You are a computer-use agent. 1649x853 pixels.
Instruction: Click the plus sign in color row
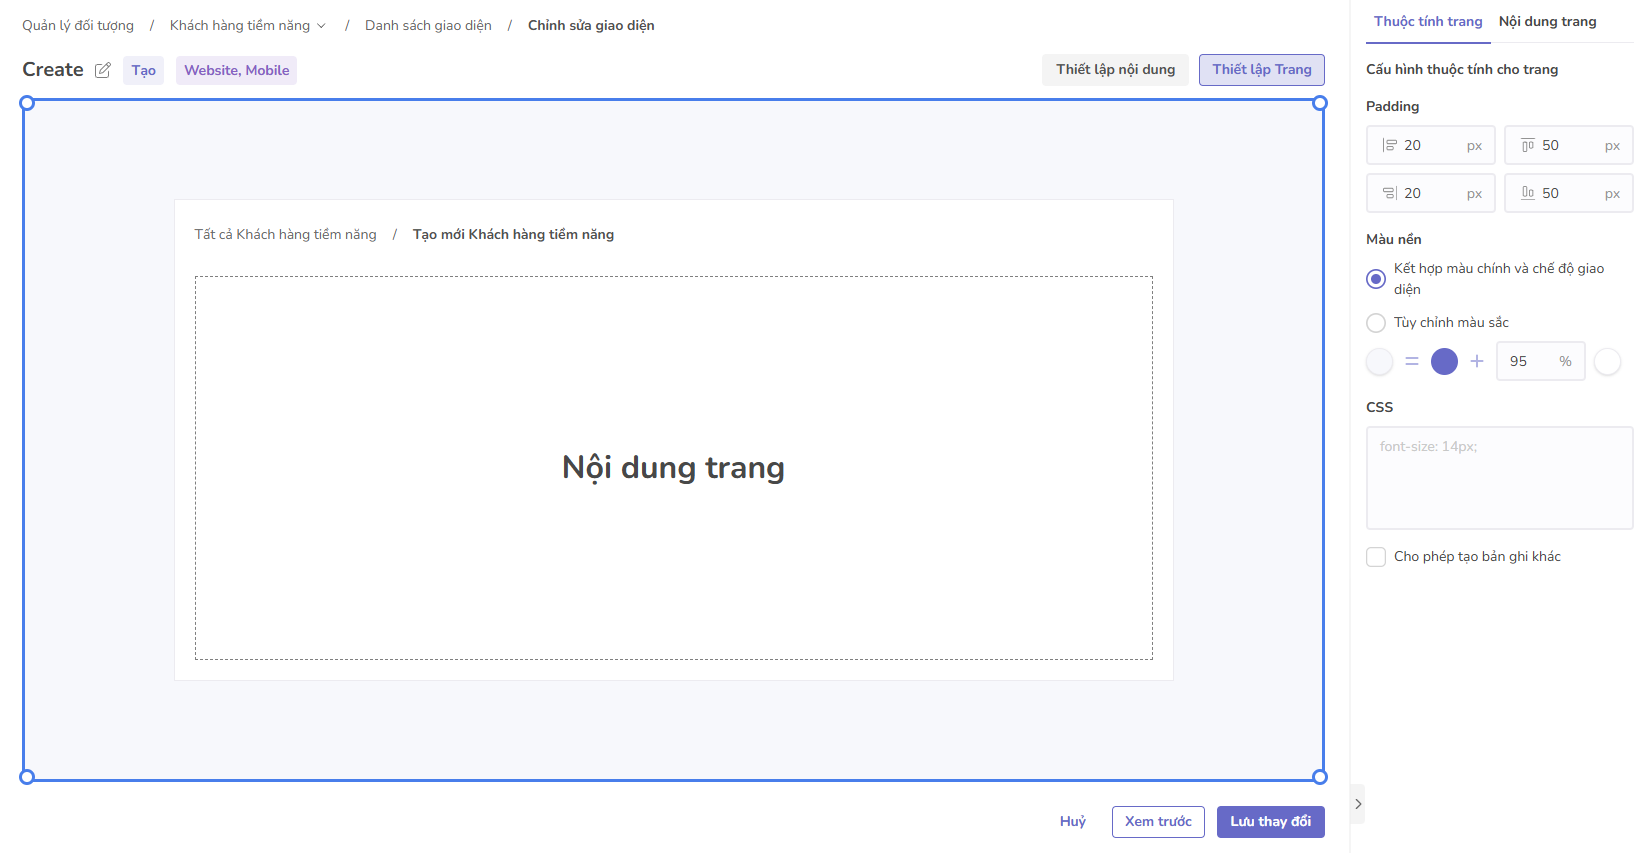1477,361
